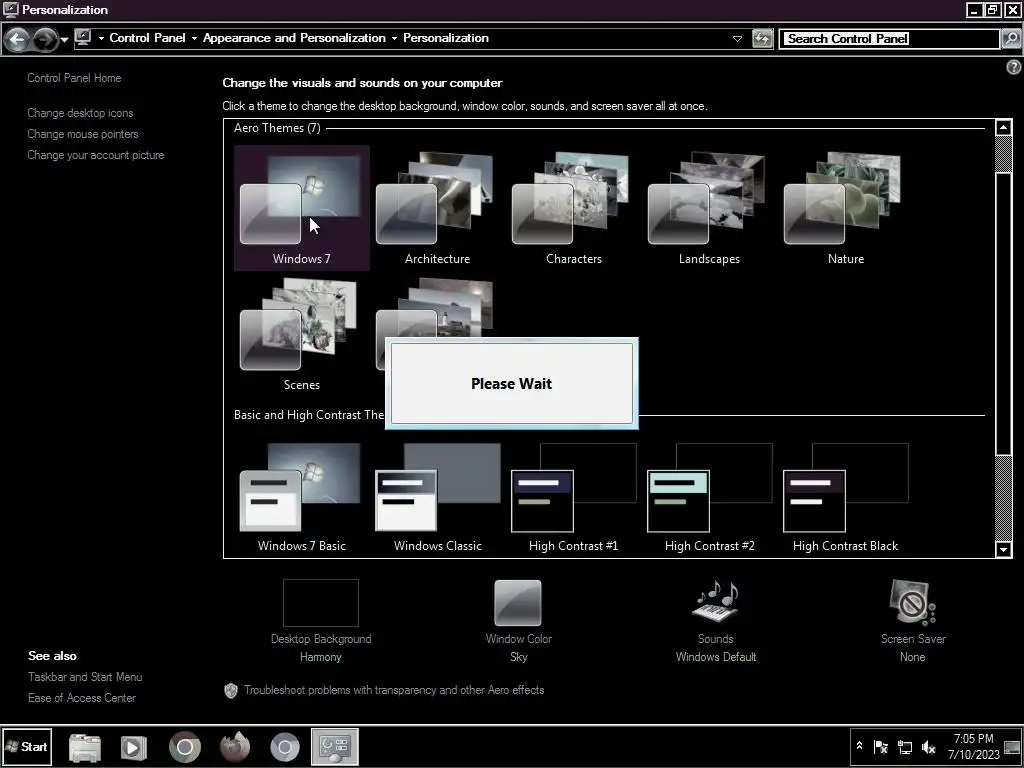This screenshot has width=1024, height=768.
Task: Go back with the Back arrow
Action: [x=18, y=39]
